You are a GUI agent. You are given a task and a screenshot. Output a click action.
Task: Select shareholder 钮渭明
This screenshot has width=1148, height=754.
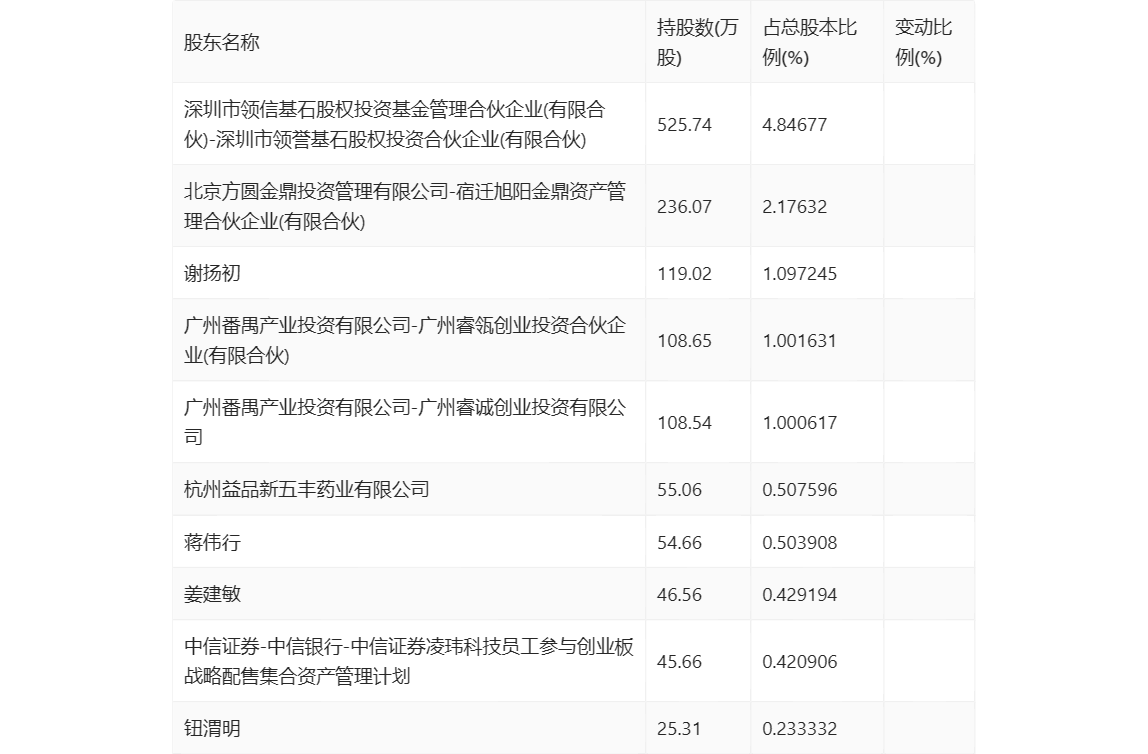tap(212, 728)
